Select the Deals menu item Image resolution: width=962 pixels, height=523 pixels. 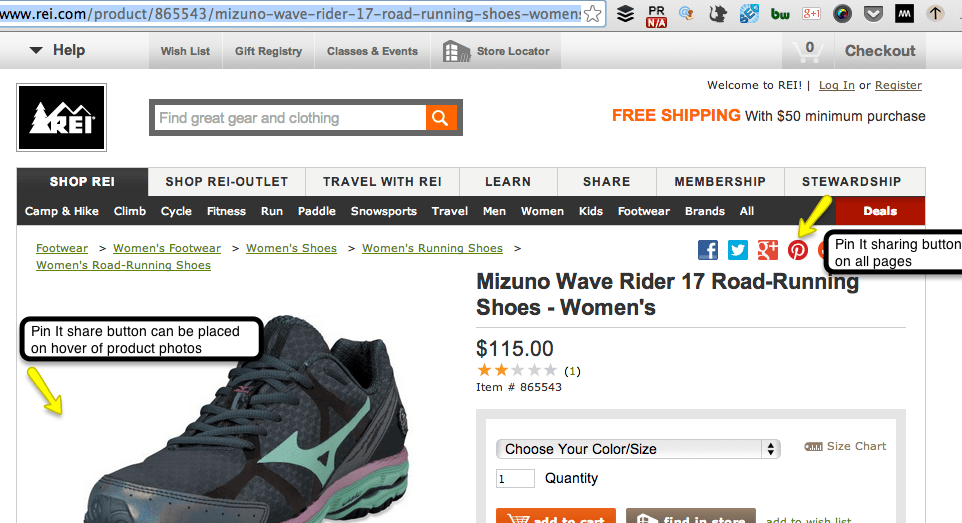click(880, 211)
